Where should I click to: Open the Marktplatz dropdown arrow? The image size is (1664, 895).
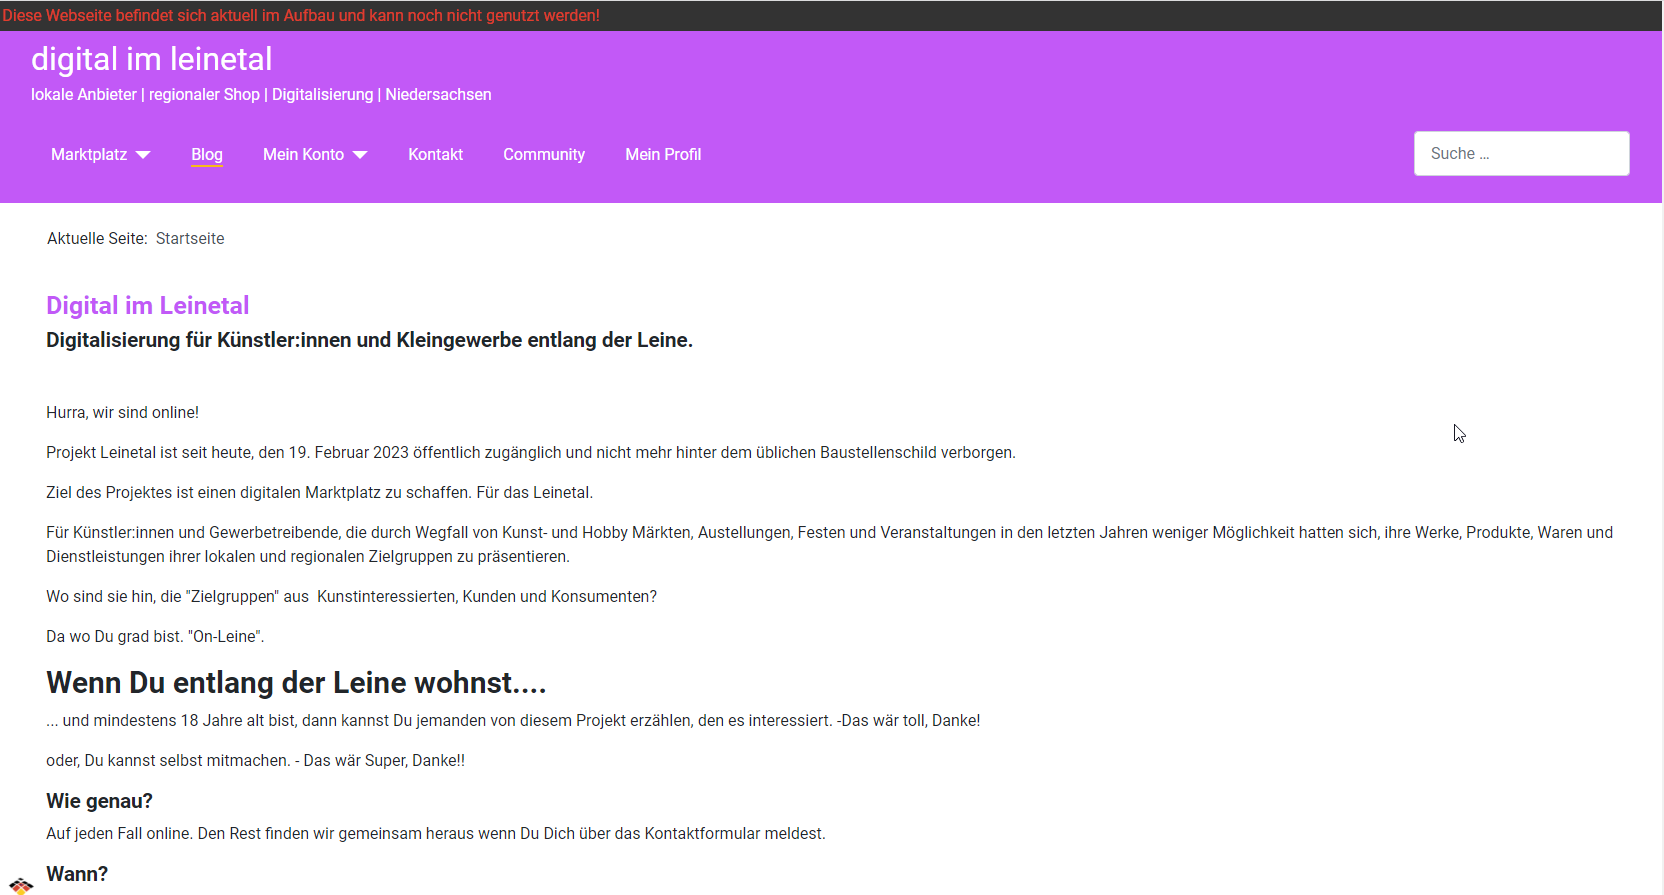(143, 155)
